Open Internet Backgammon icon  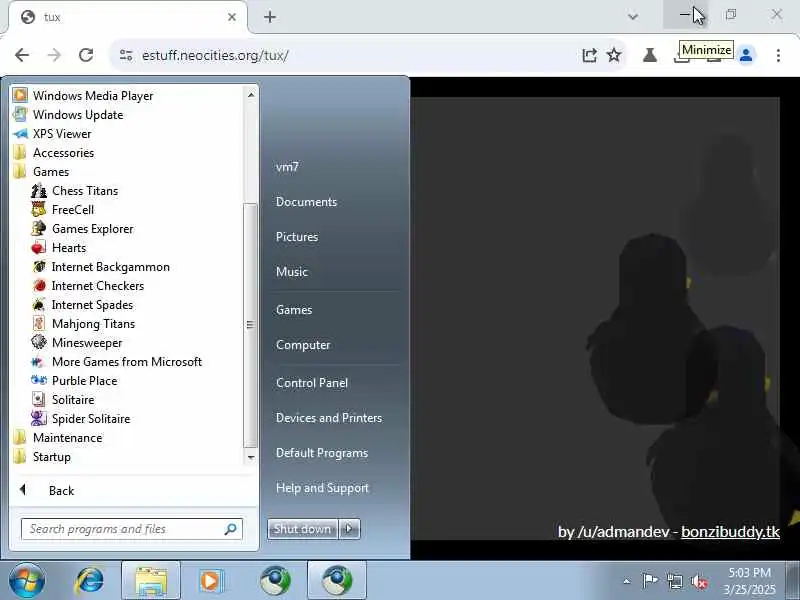(39, 266)
